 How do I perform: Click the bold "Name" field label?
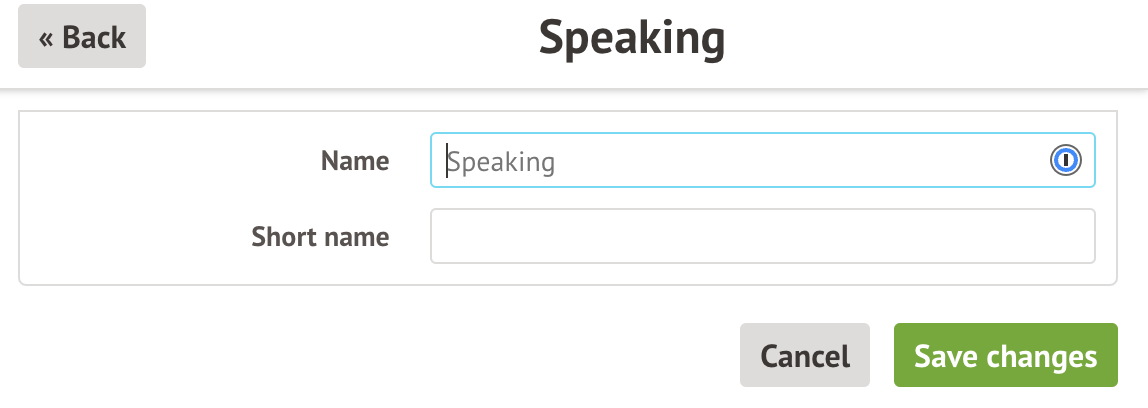pos(355,160)
